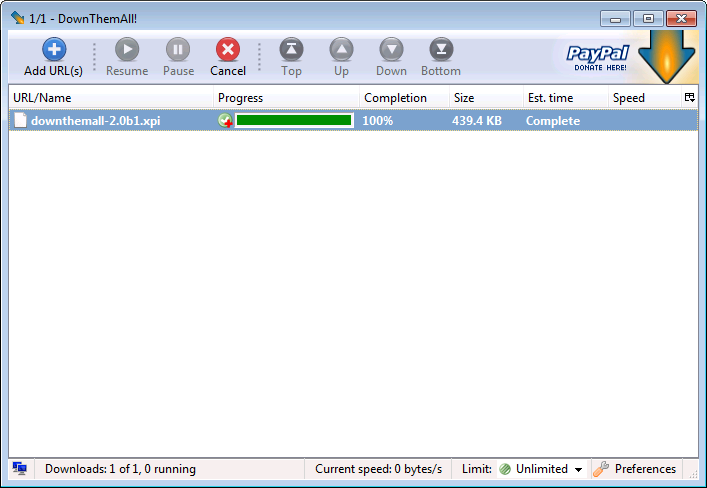Click the network monitor status bar icon
Viewport: 707px width, 488px height.
coord(20,469)
